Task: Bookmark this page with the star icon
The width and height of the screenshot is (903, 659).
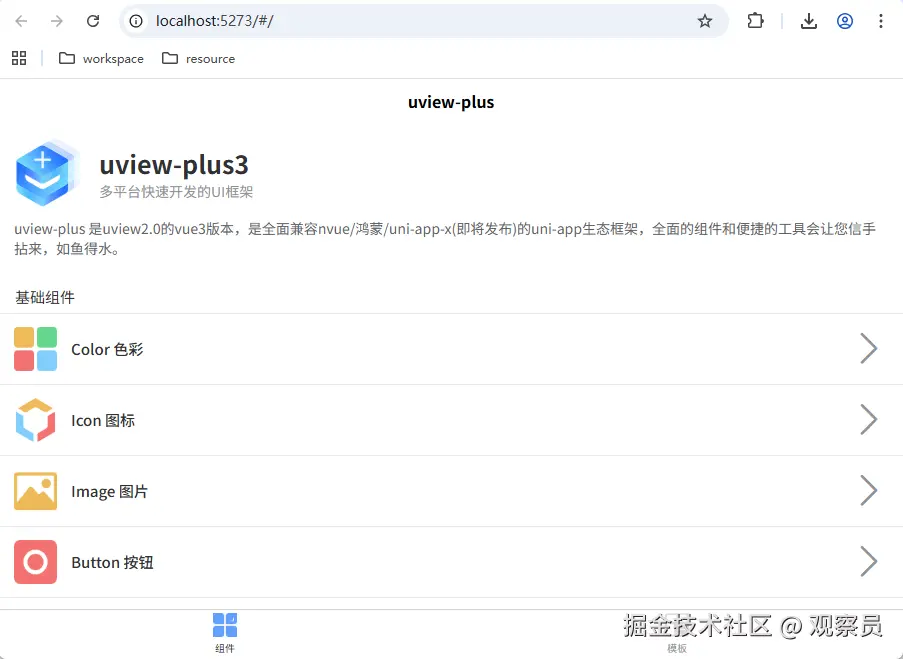Action: [x=705, y=21]
